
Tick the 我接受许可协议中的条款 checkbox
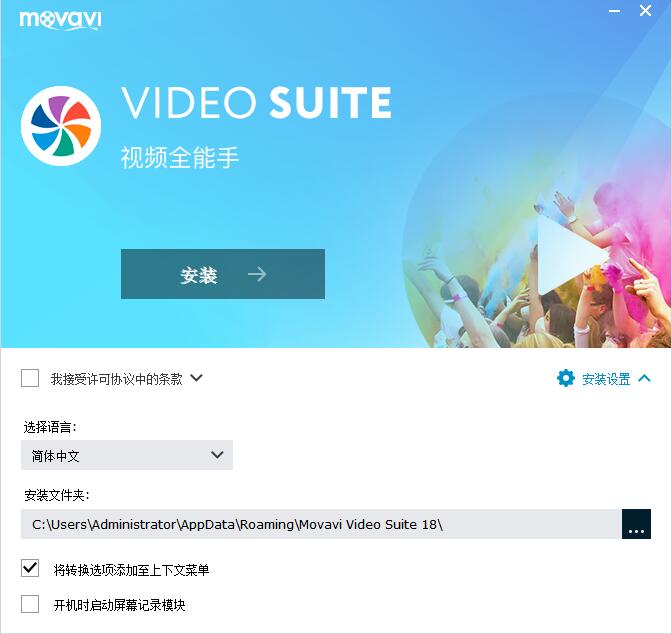click(x=30, y=378)
